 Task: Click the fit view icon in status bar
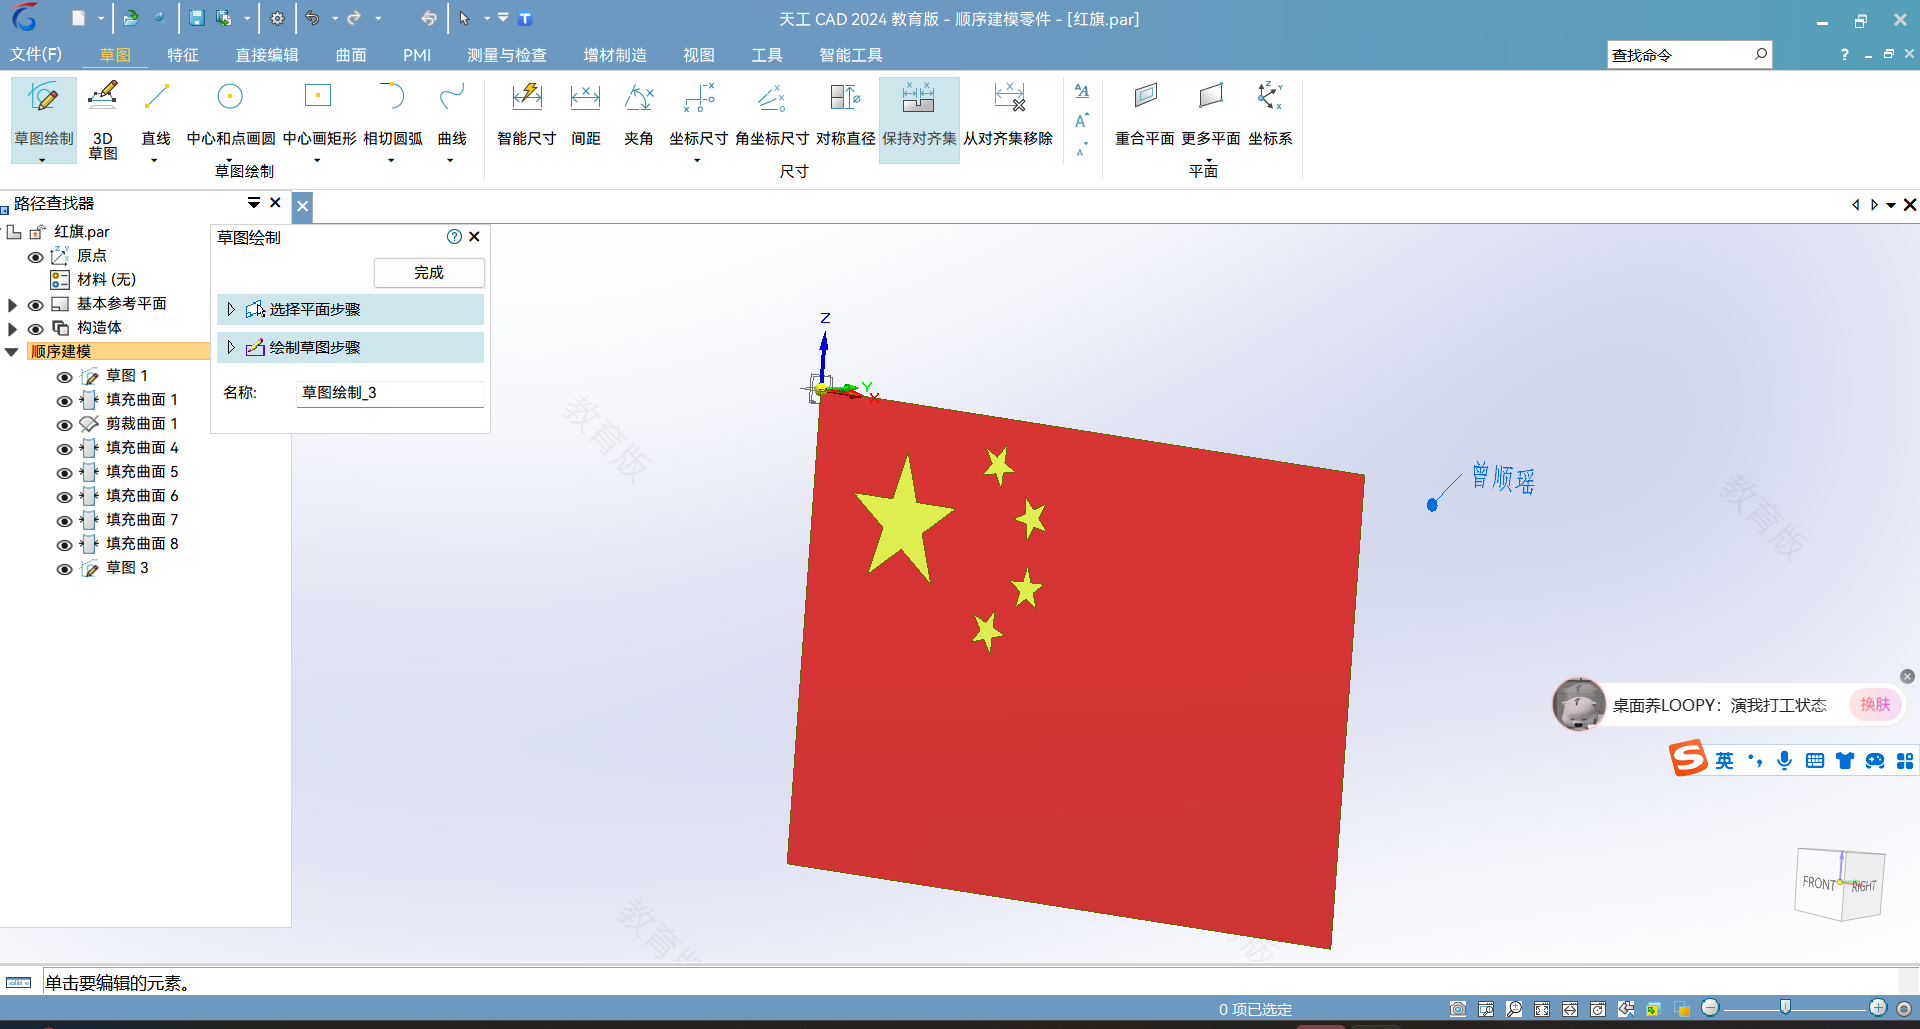(x=1542, y=1009)
